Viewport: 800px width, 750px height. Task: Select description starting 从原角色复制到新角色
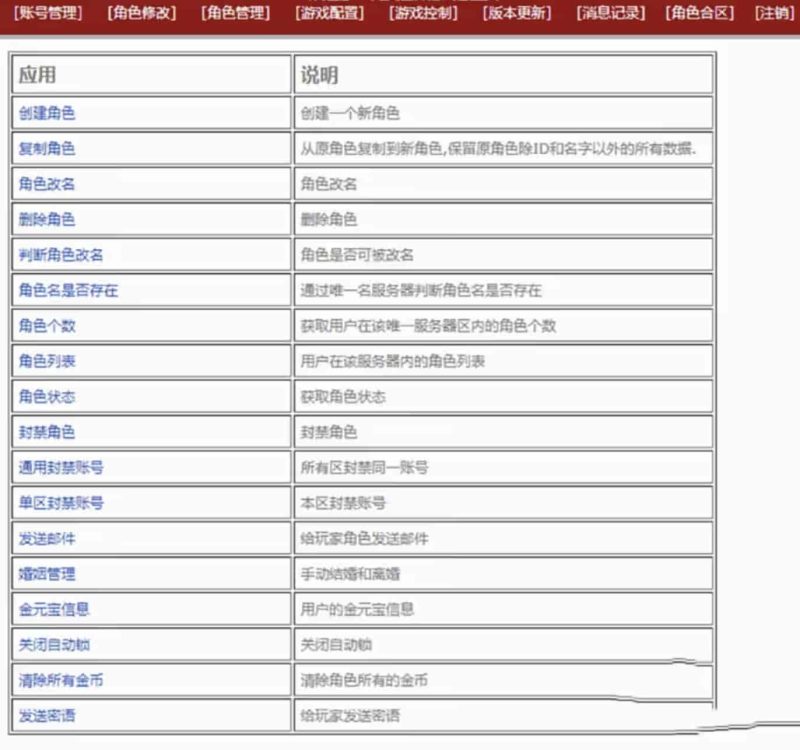(x=498, y=148)
